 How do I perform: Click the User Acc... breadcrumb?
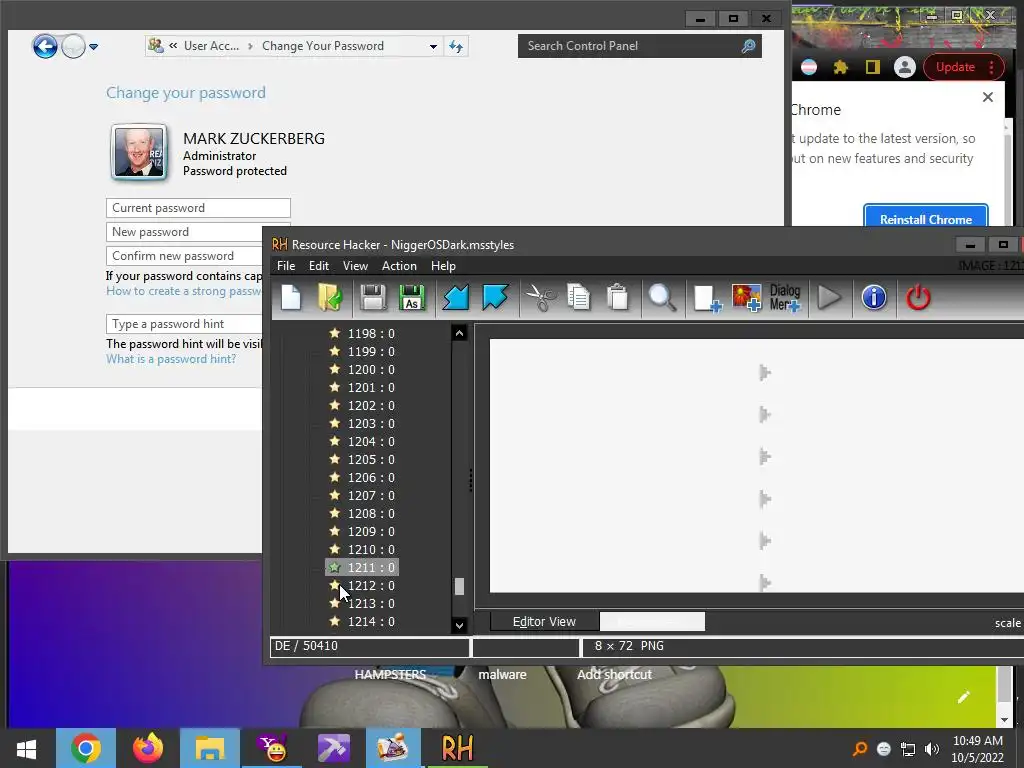click(211, 46)
